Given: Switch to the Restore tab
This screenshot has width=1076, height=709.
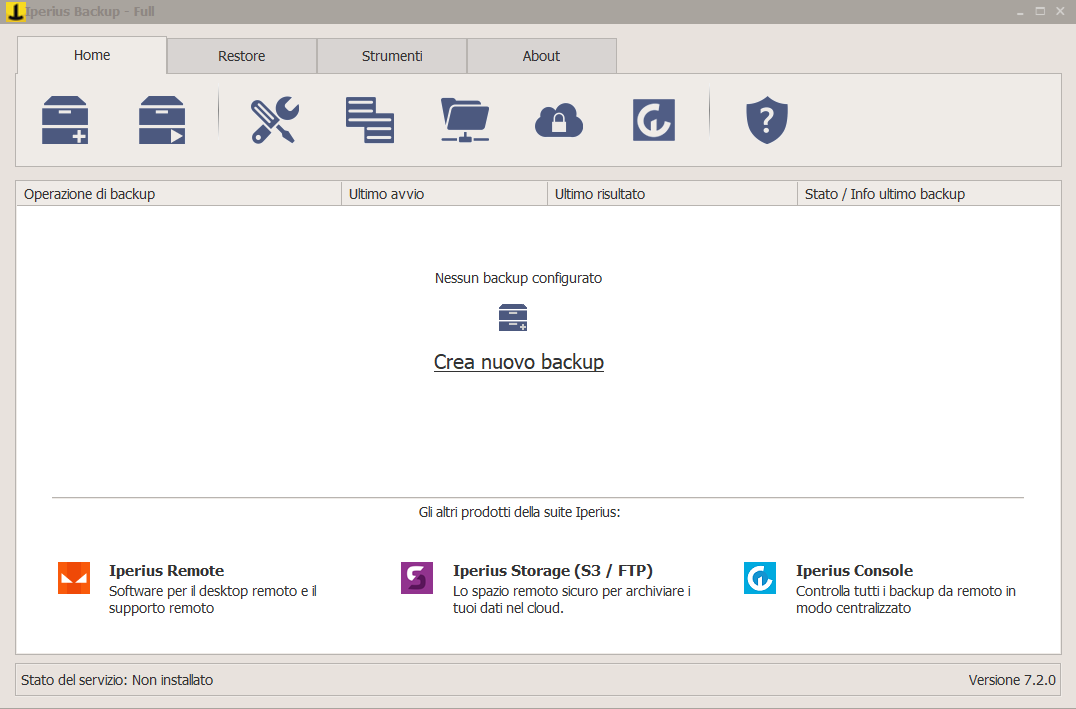Looking at the screenshot, I should pyautogui.click(x=242, y=56).
